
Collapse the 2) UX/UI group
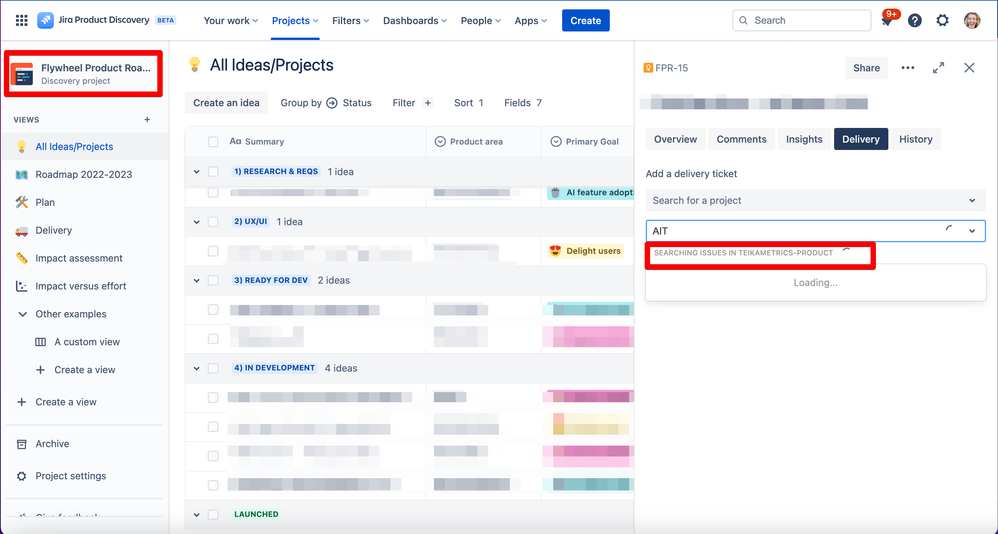coord(197,222)
